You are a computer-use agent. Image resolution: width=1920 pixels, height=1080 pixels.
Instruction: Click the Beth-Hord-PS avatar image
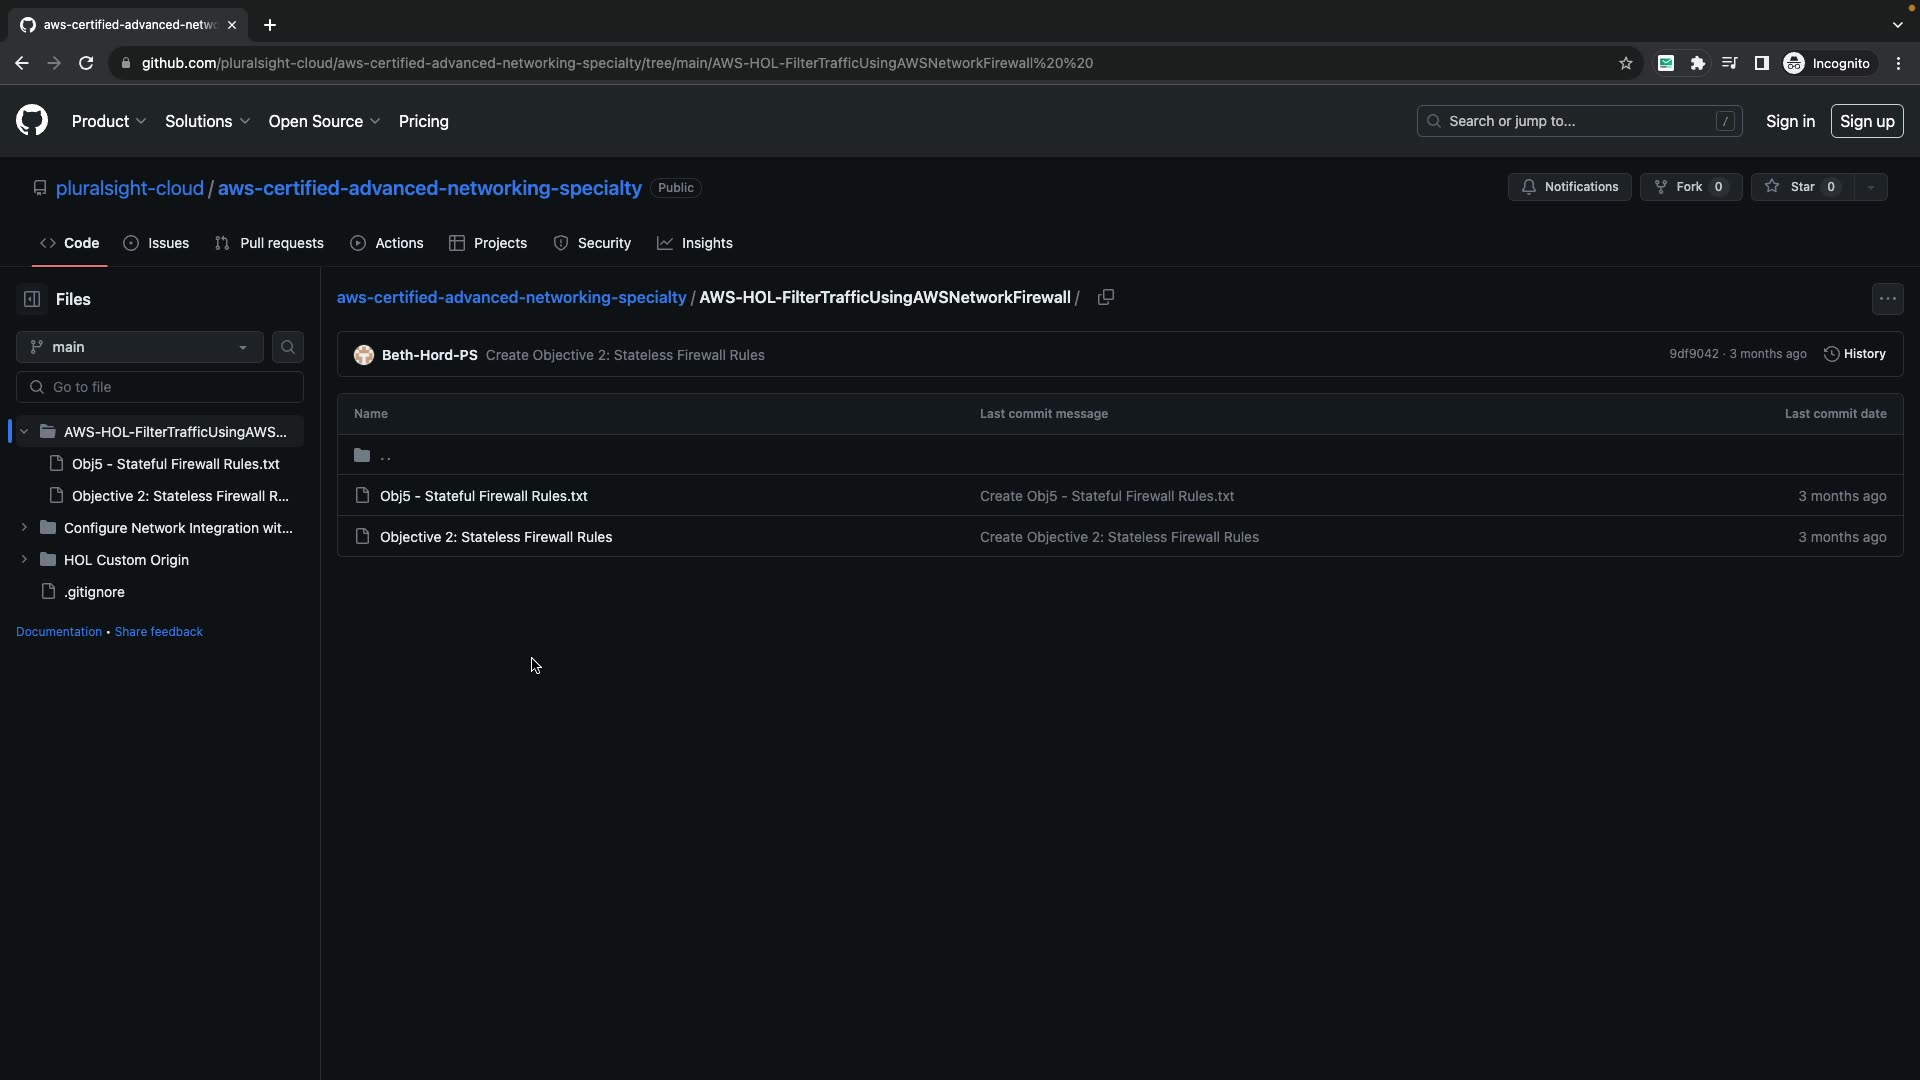click(x=364, y=355)
